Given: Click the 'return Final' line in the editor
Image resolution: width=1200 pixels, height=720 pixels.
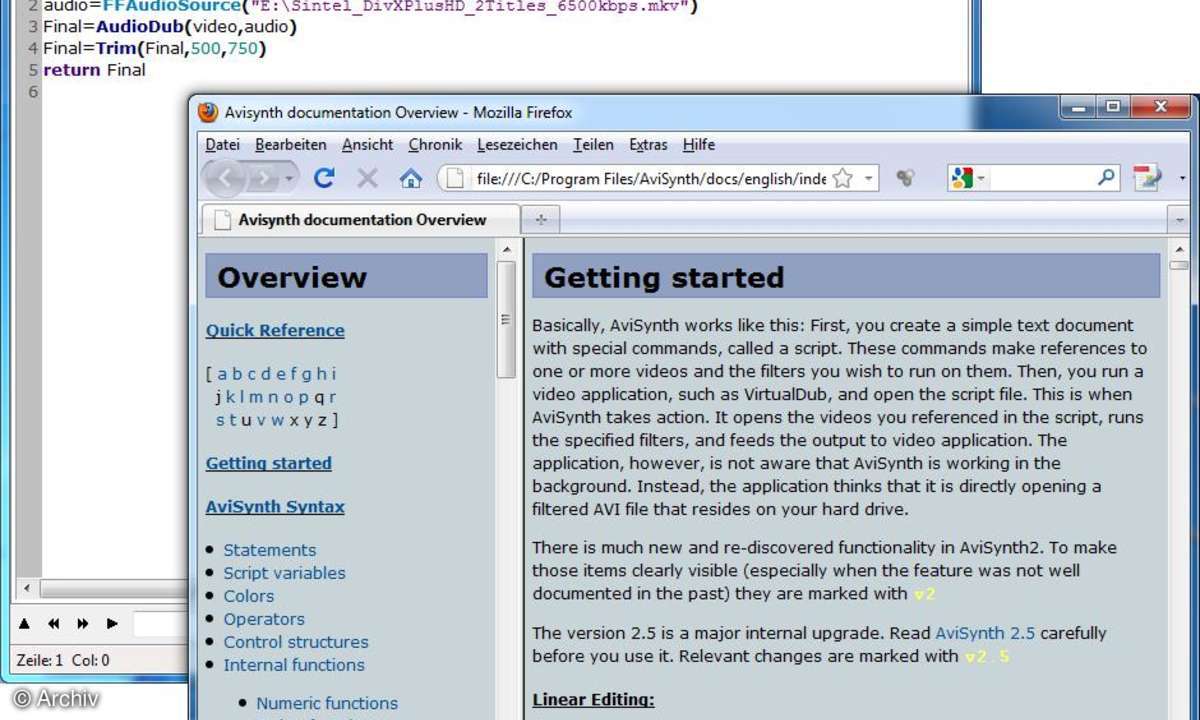Looking at the screenshot, I should click(x=95, y=70).
